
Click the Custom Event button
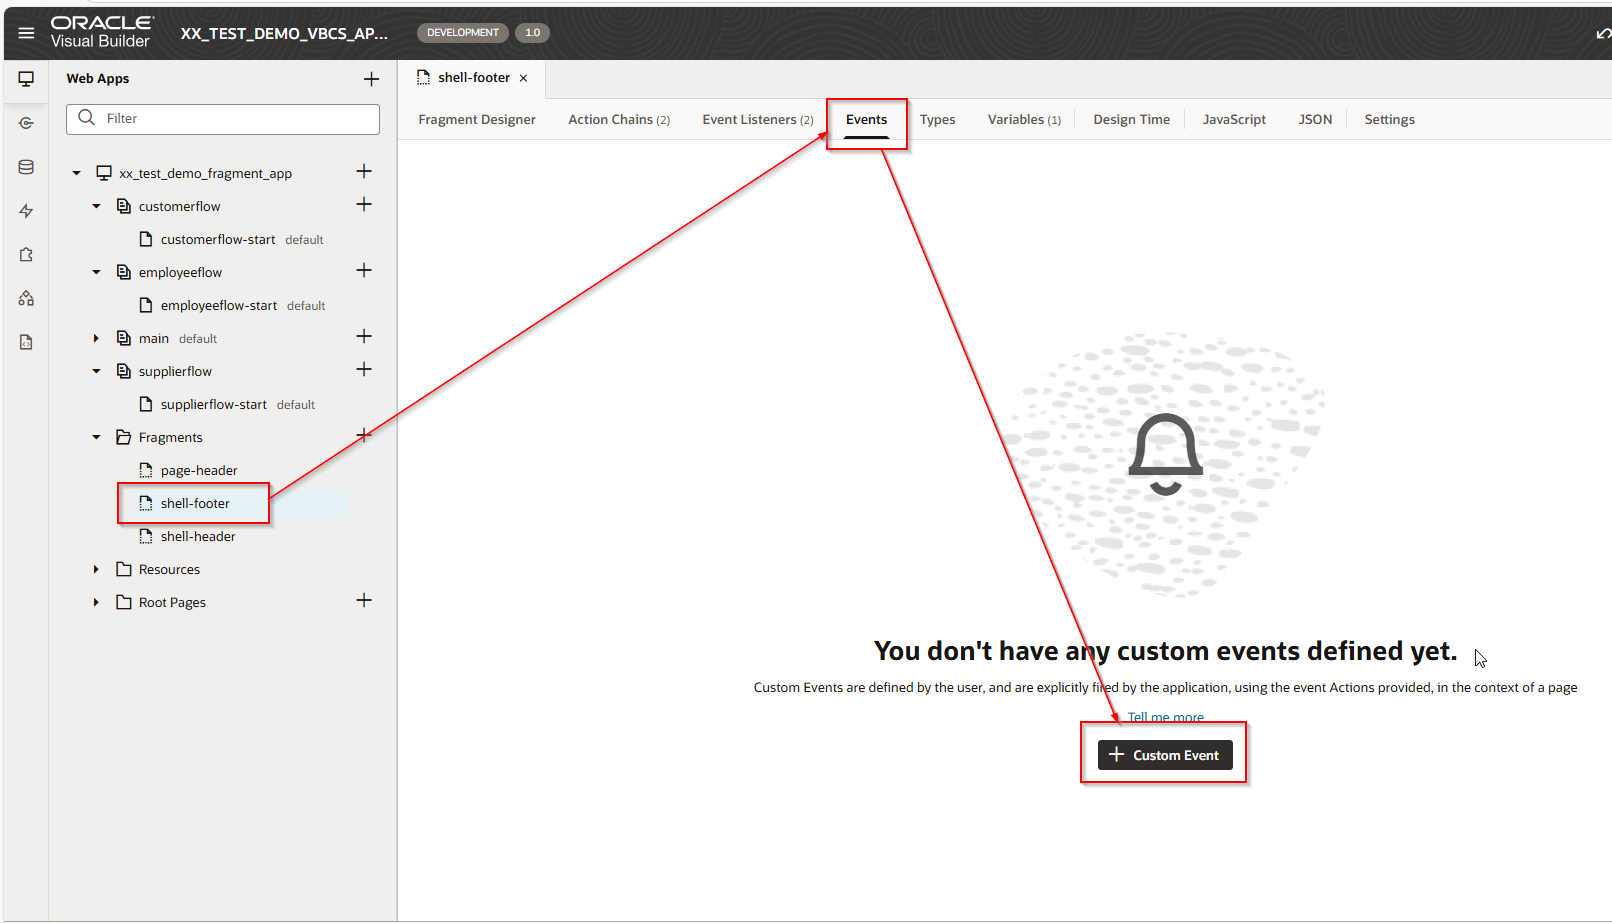(1163, 754)
